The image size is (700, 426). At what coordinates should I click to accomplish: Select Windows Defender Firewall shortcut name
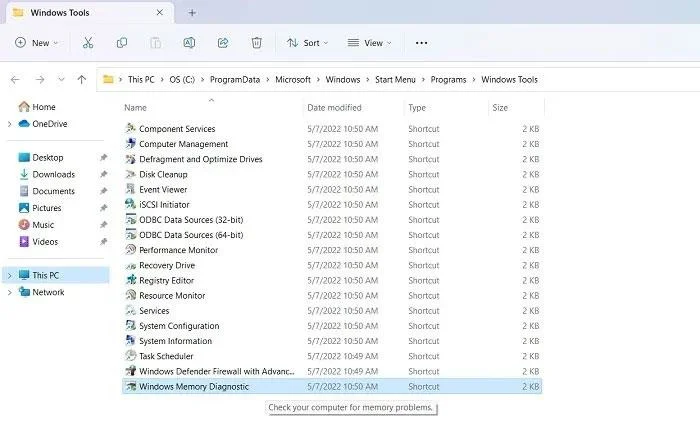pyautogui.click(x=217, y=372)
